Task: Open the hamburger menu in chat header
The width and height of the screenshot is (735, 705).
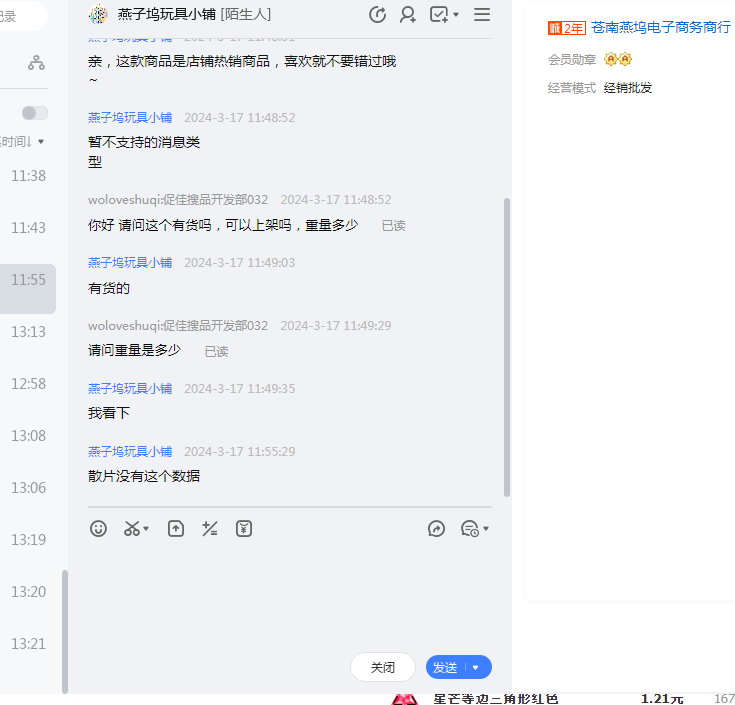Action: (482, 14)
